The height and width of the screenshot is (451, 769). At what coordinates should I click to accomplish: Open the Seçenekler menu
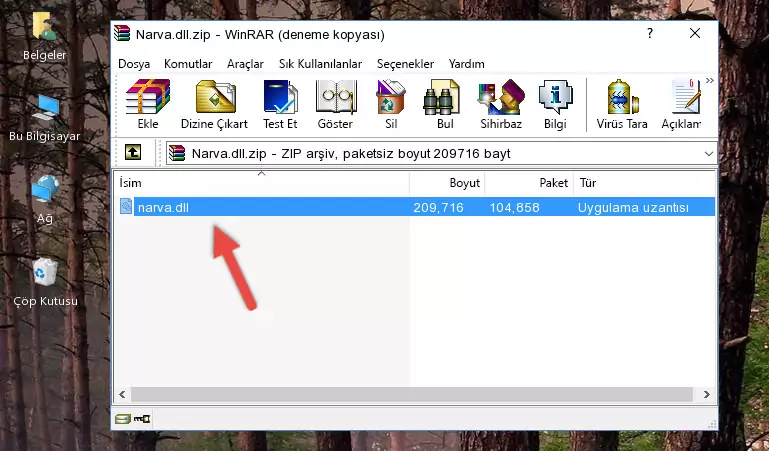click(405, 64)
